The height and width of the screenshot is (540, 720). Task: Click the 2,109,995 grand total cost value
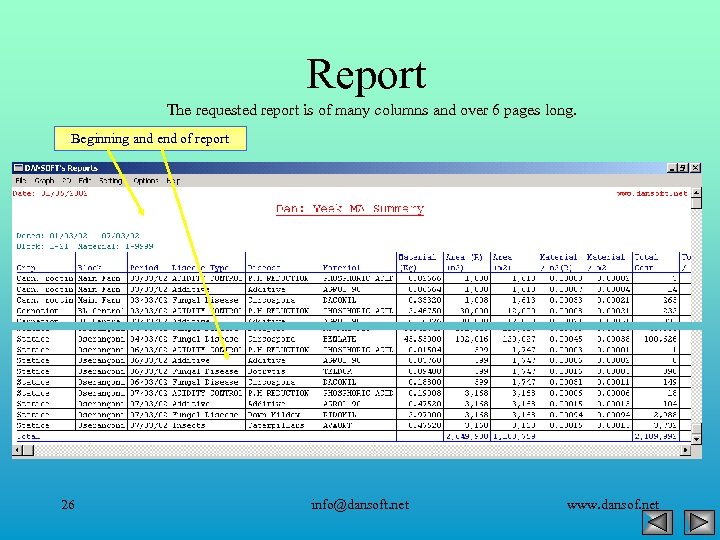tap(655, 436)
